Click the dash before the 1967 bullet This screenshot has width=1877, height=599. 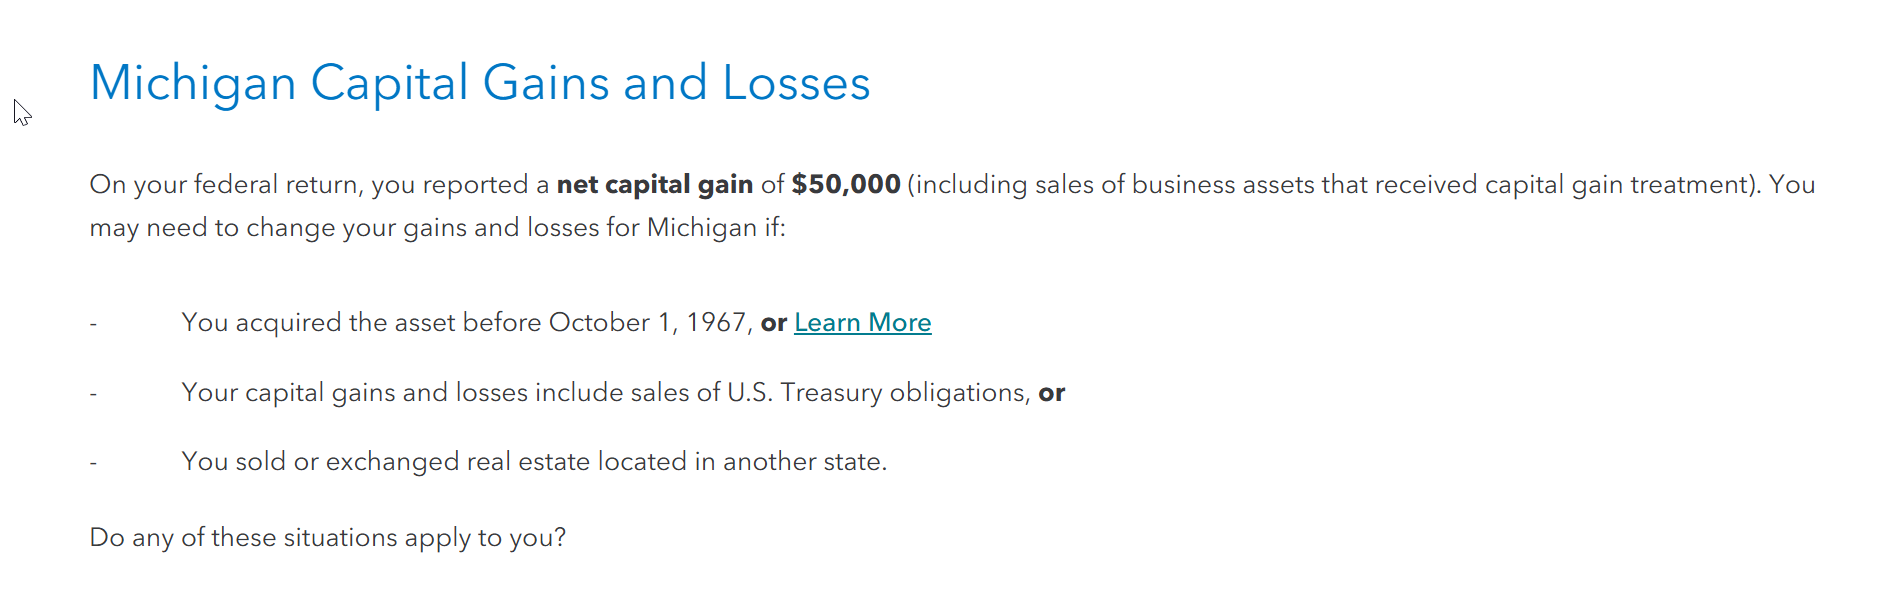(93, 324)
